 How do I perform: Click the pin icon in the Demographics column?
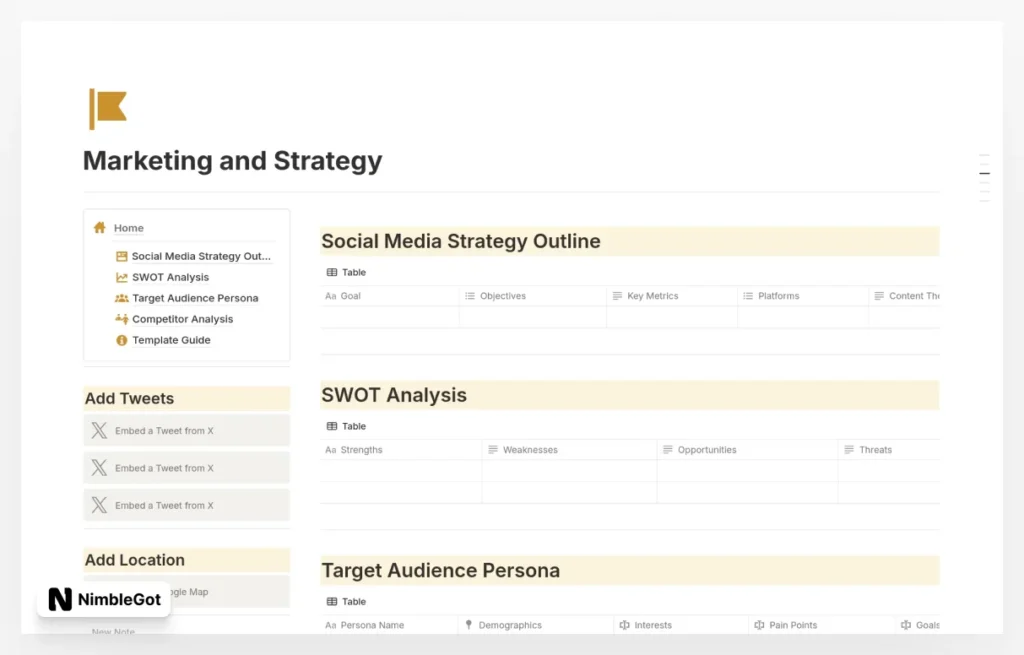468,624
